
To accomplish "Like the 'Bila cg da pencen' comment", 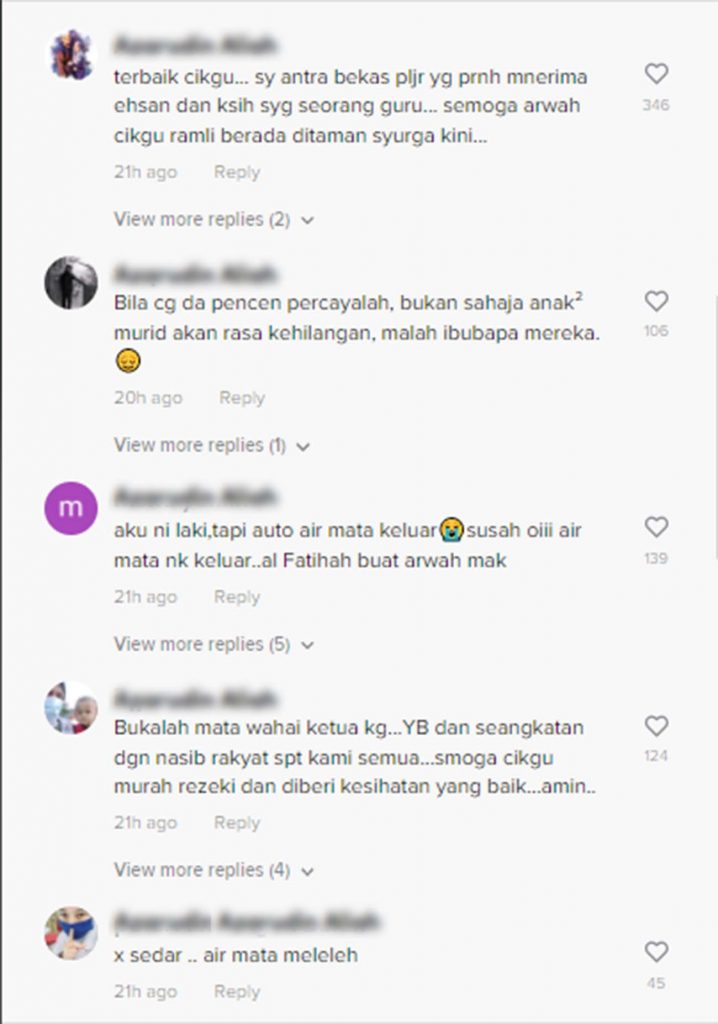I will tap(656, 301).
